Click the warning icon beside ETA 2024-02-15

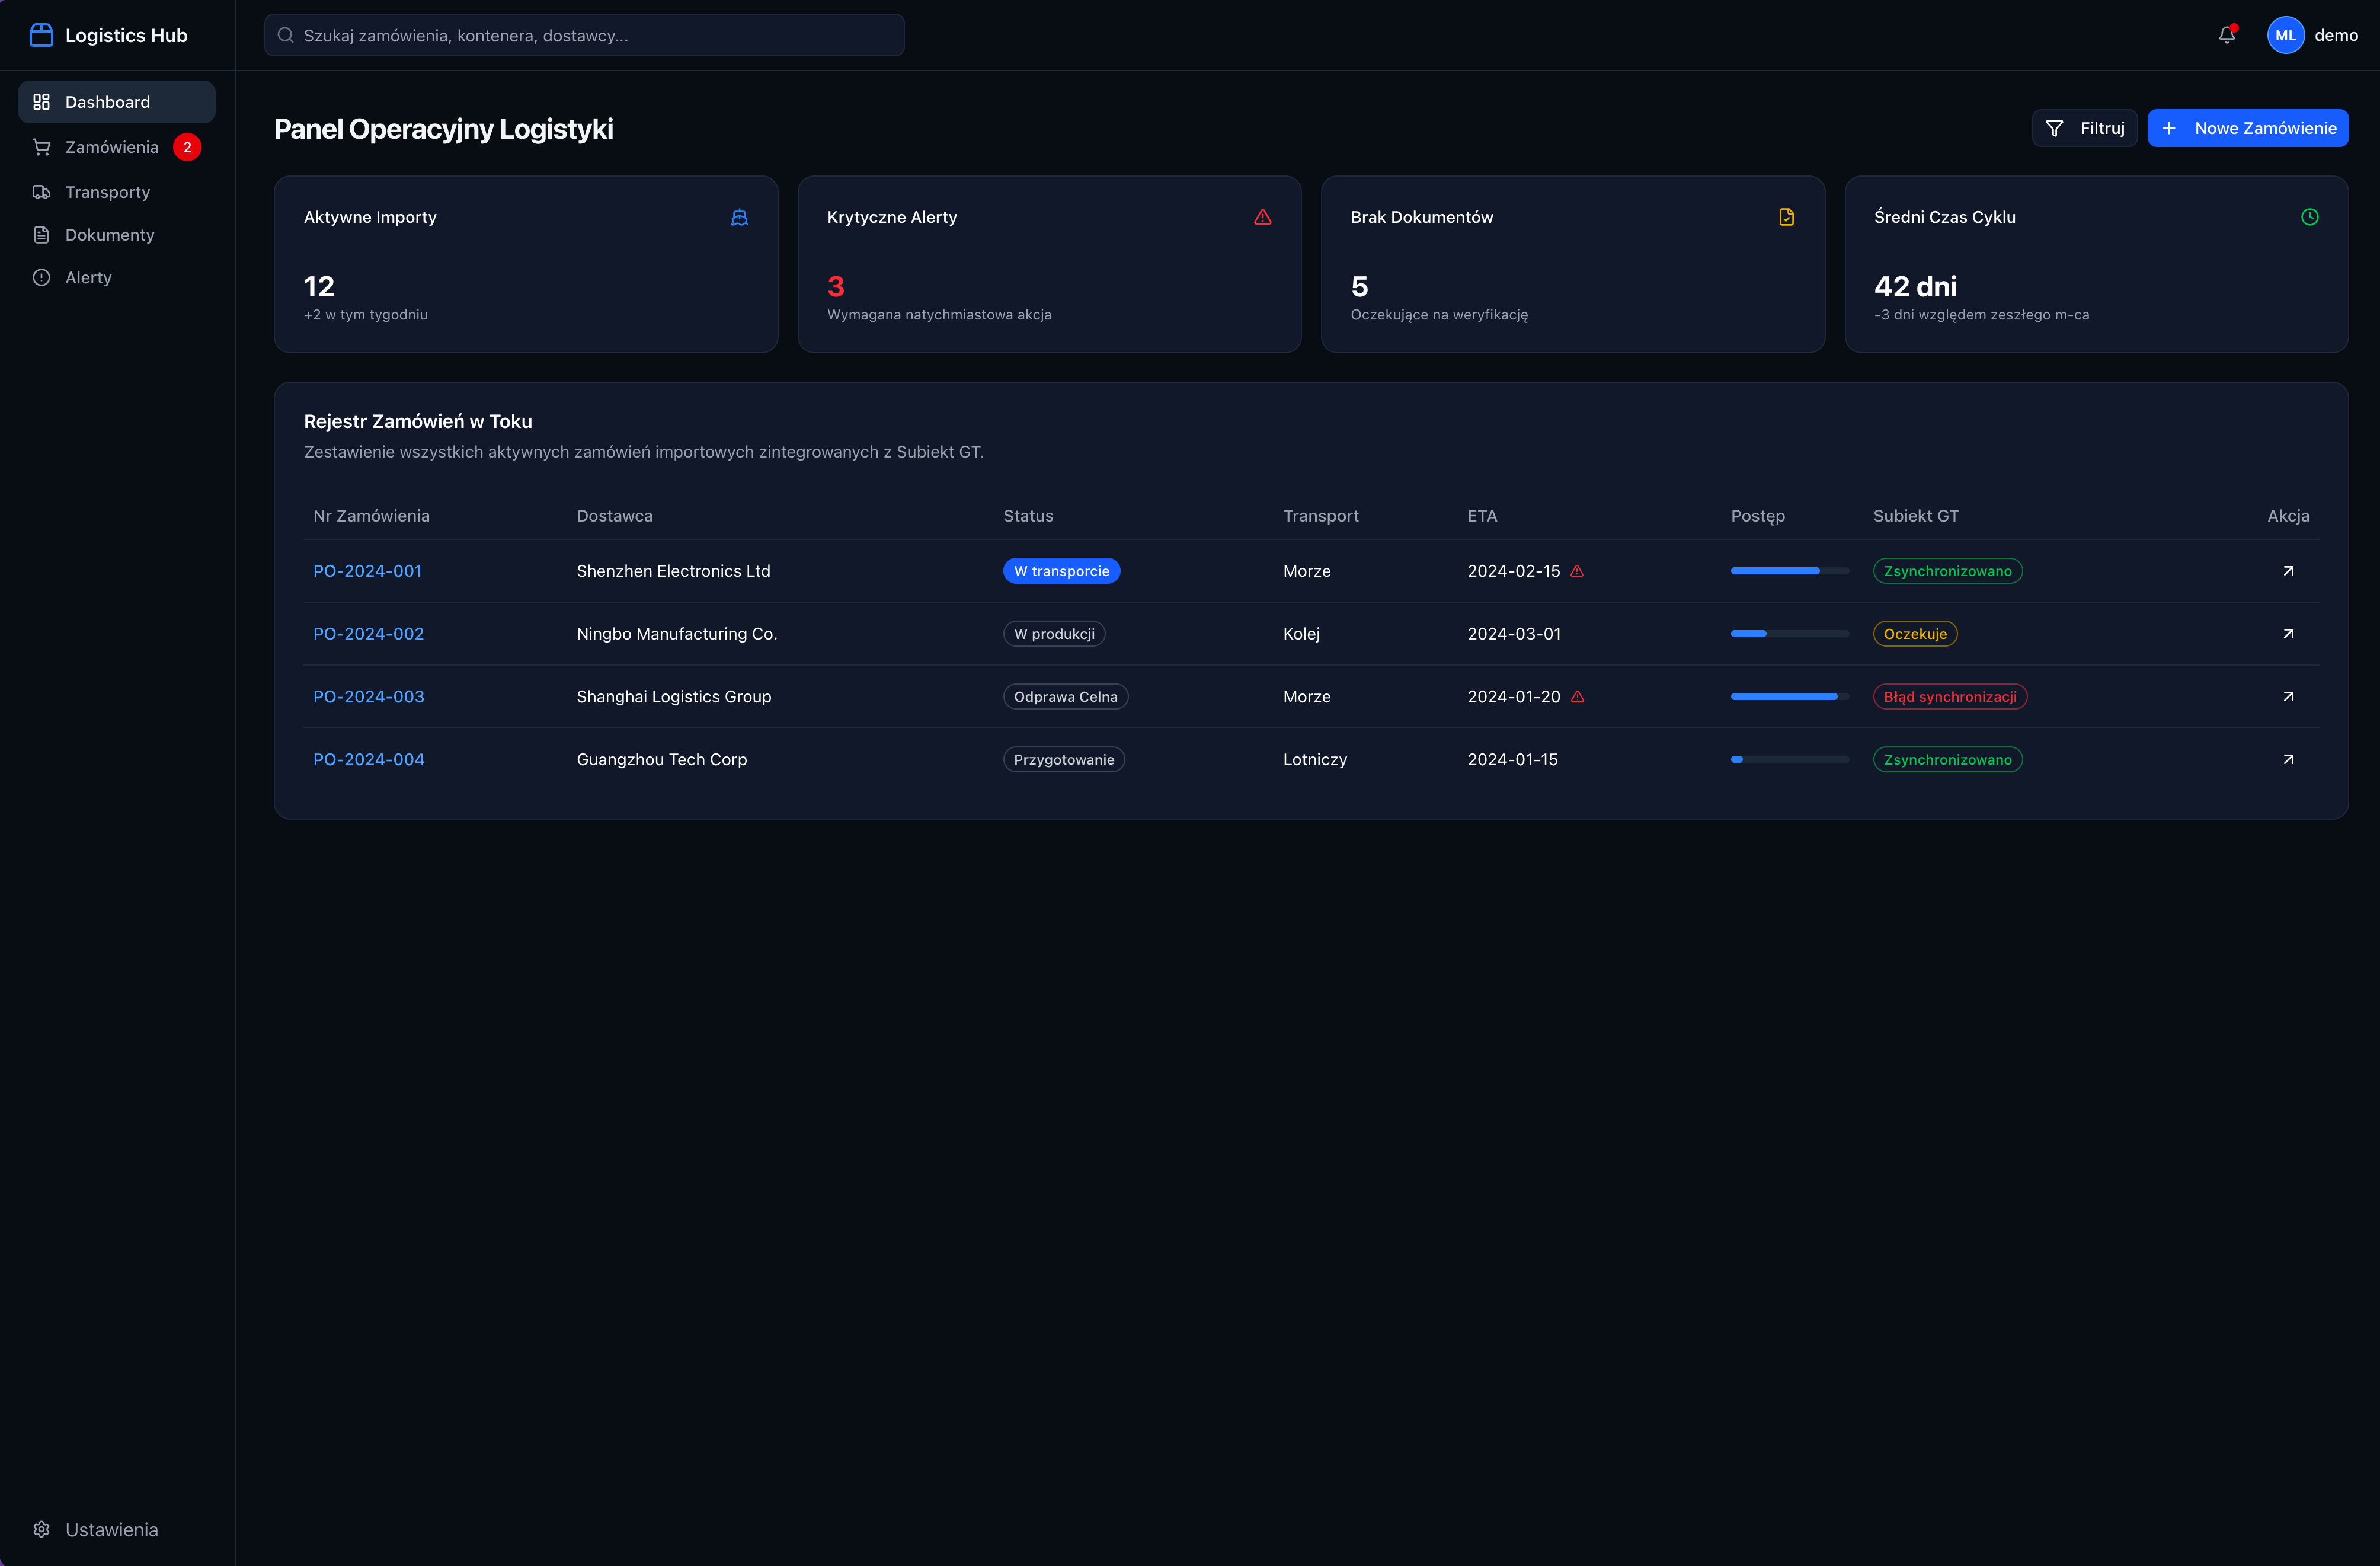click(1577, 571)
